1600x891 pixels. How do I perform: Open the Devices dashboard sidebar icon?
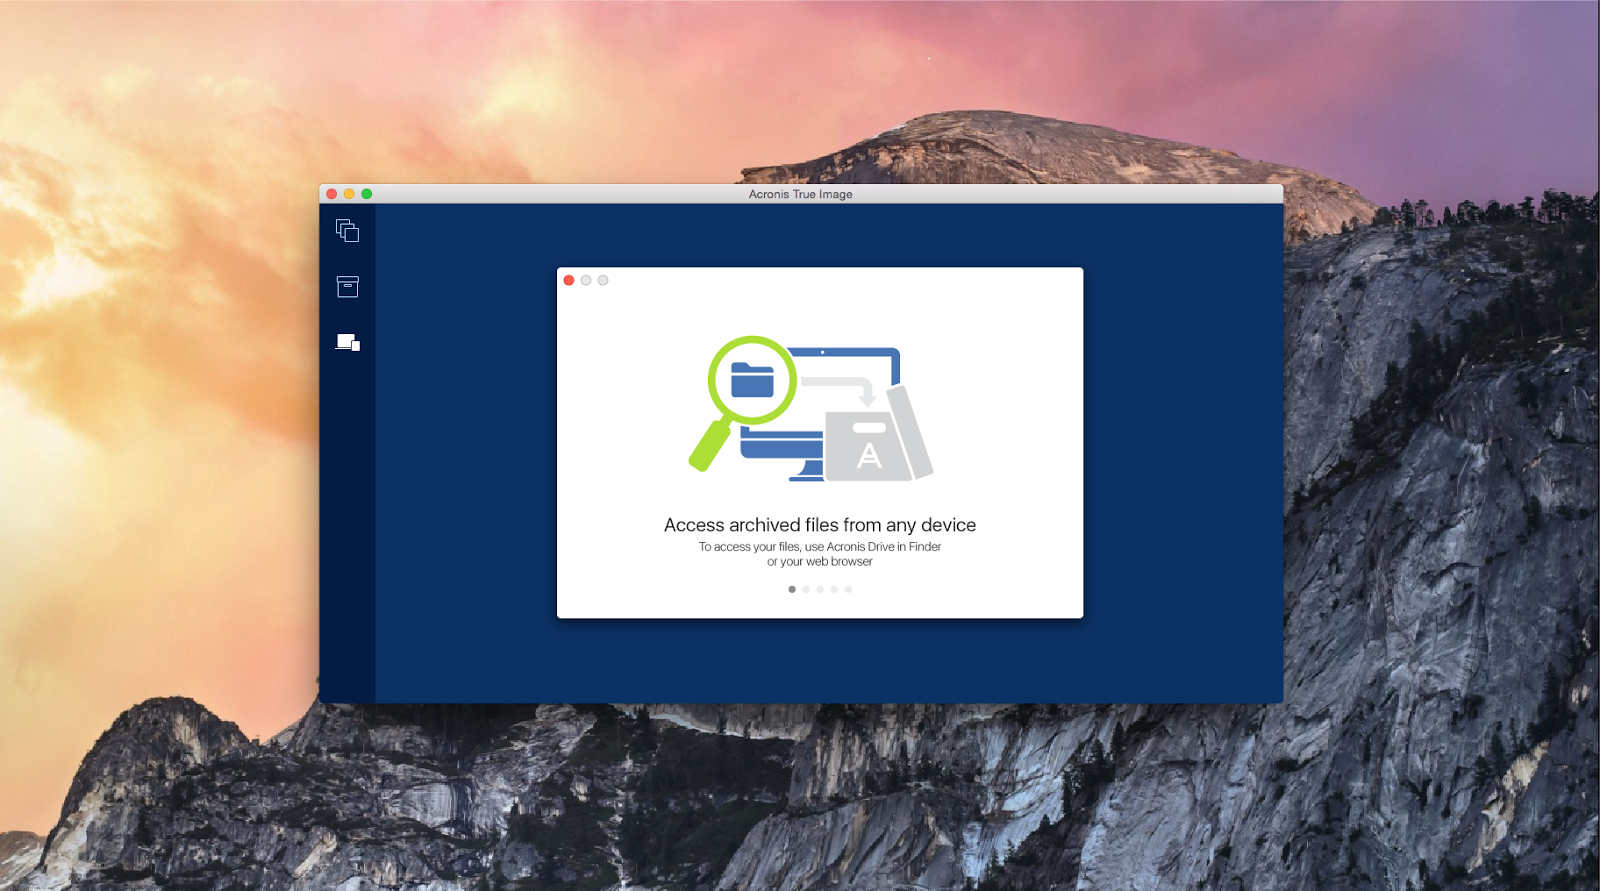[x=347, y=342]
